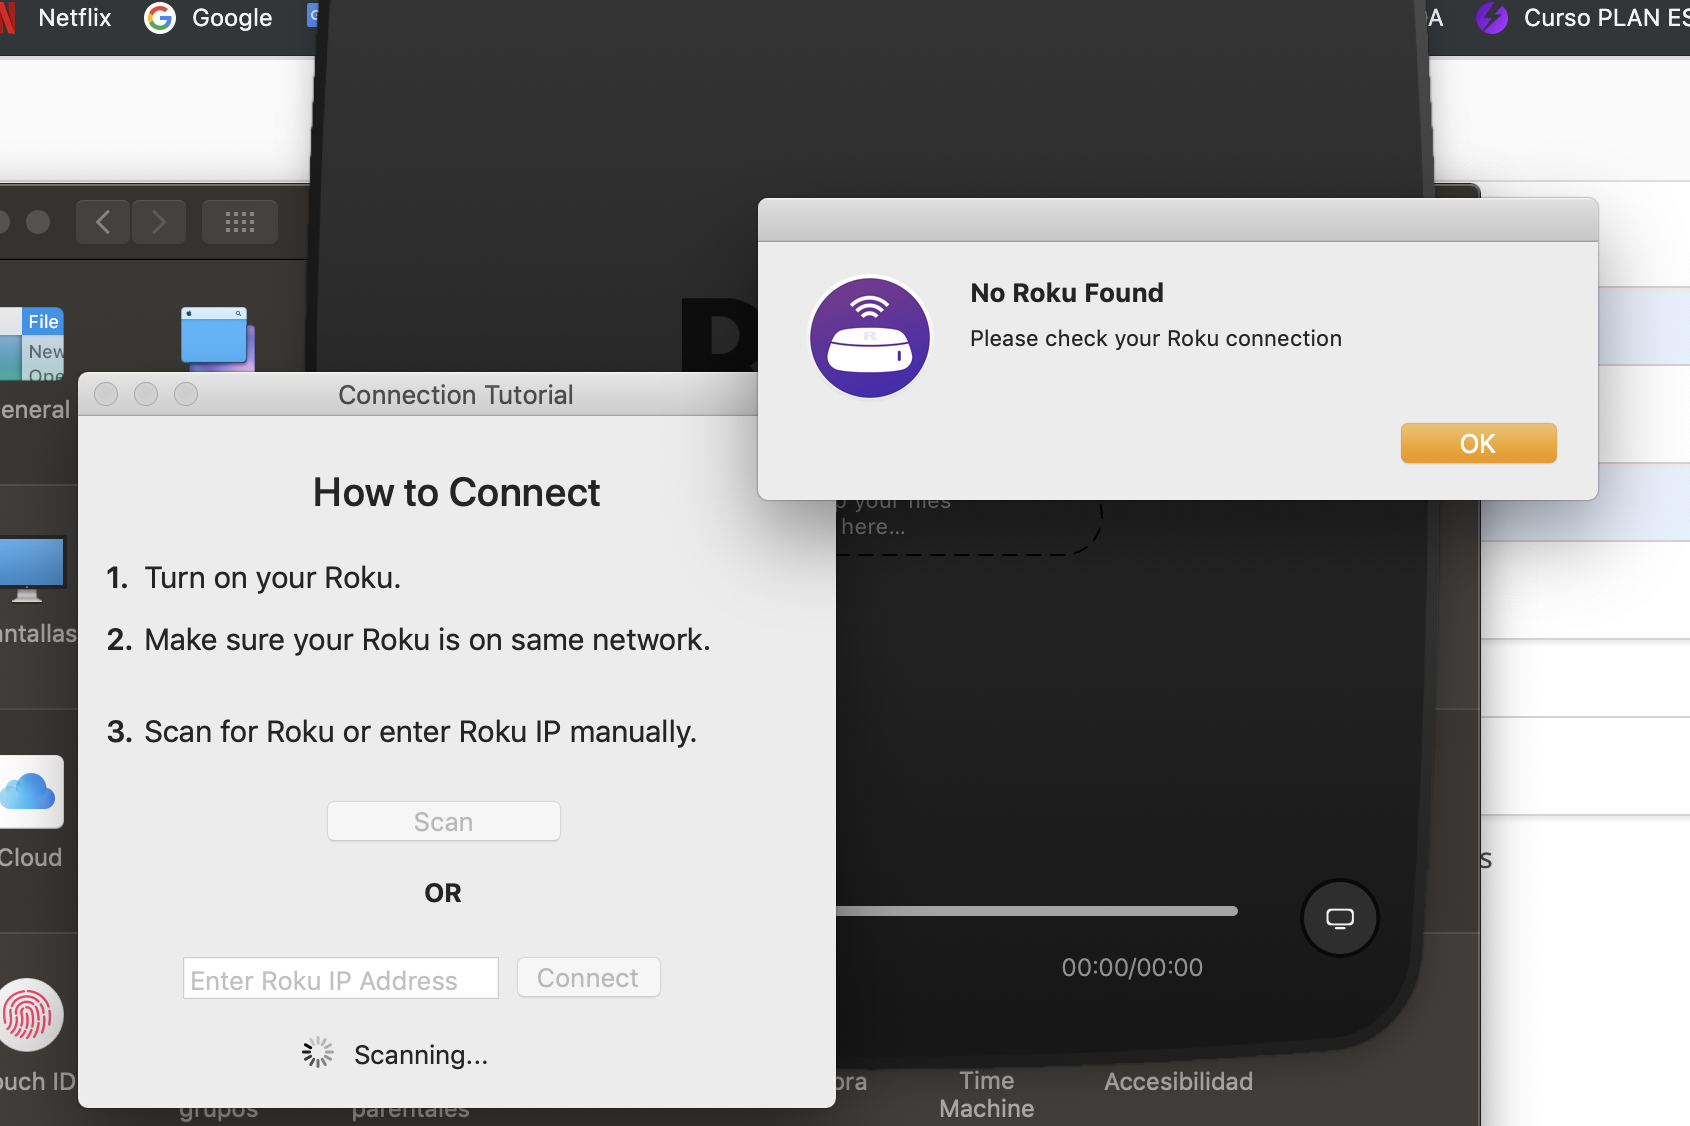1690x1126 pixels.
Task: Open the Mission Control window icon
Action: (217, 338)
